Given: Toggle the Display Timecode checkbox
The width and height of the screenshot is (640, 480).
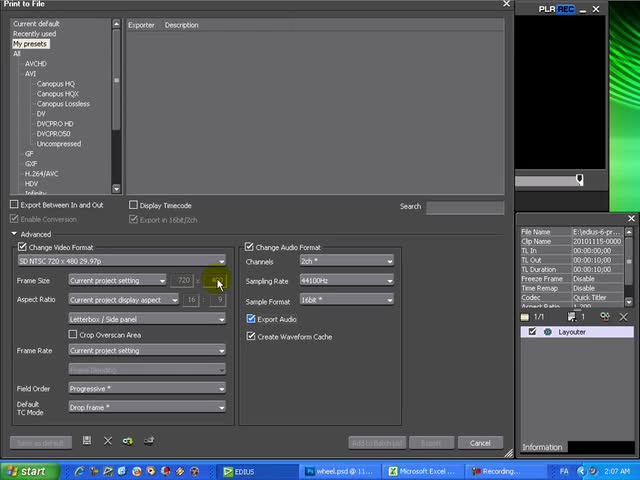Looking at the screenshot, I should click(133, 205).
